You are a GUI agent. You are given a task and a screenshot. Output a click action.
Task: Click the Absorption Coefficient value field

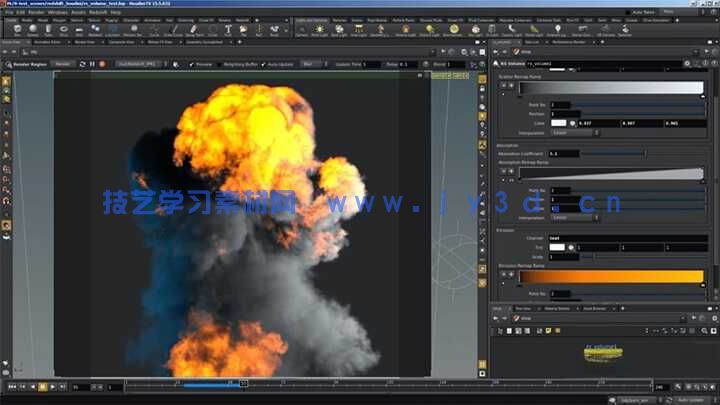[564, 154]
